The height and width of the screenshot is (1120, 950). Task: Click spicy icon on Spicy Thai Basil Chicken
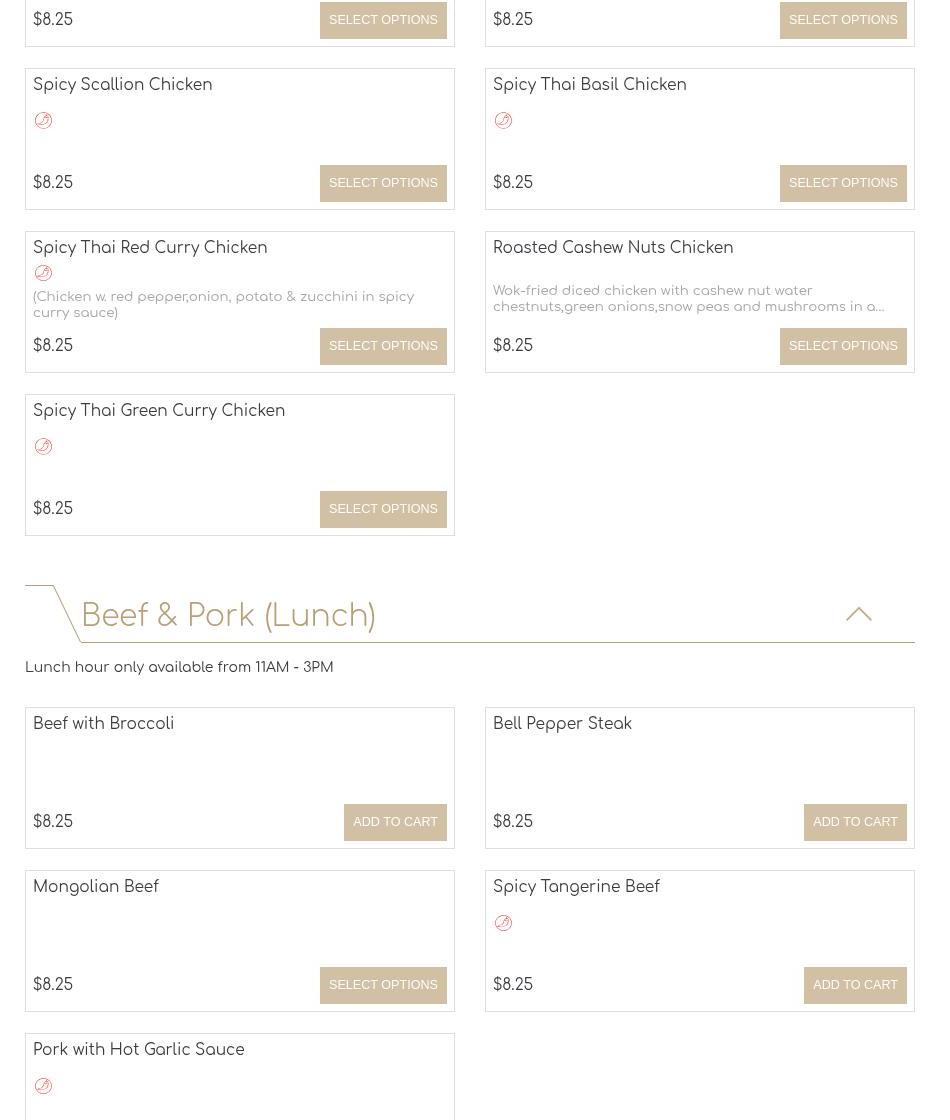[x=503, y=121]
